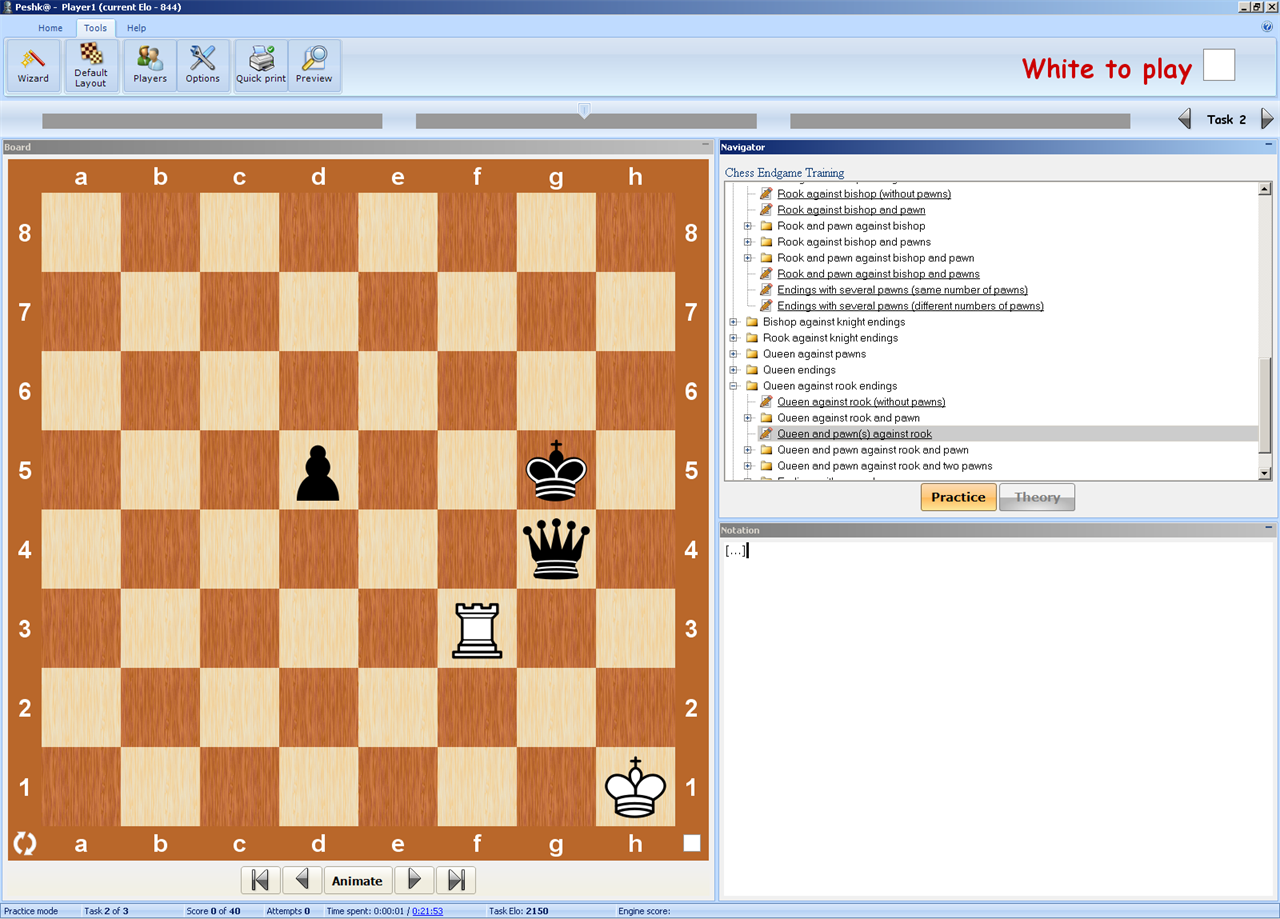Open the Wizard tool

[x=33, y=66]
